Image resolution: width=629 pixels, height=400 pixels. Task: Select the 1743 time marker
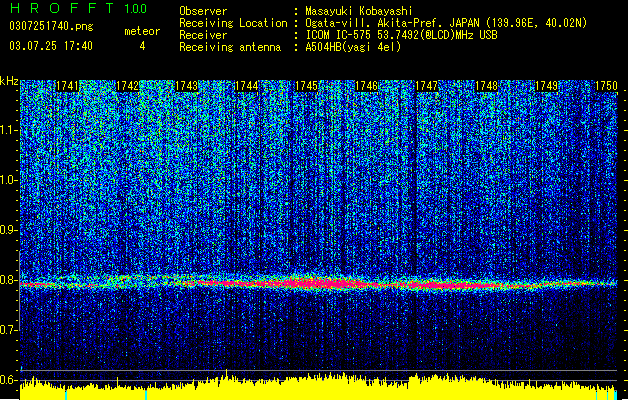coord(187,86)
